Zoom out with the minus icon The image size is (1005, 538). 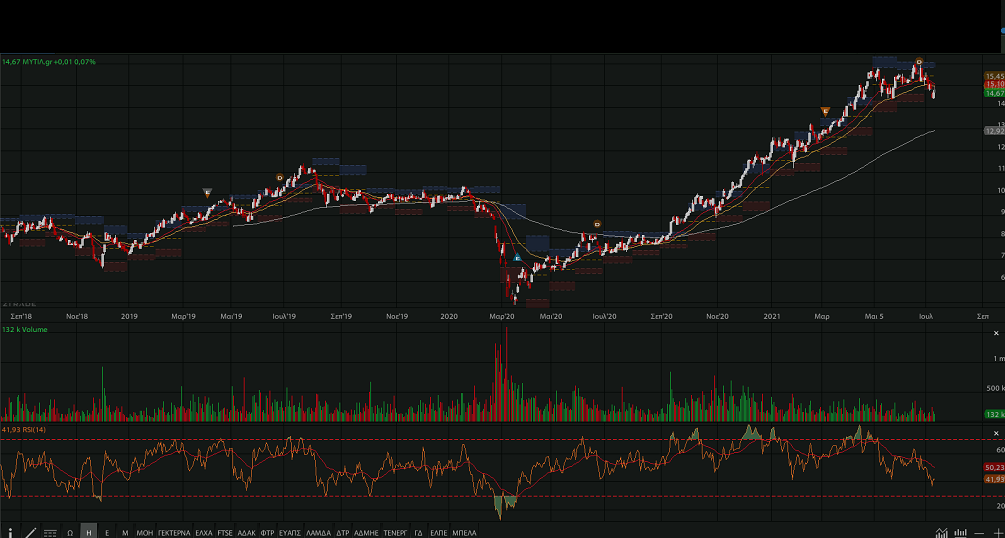(x=980, y=533)
